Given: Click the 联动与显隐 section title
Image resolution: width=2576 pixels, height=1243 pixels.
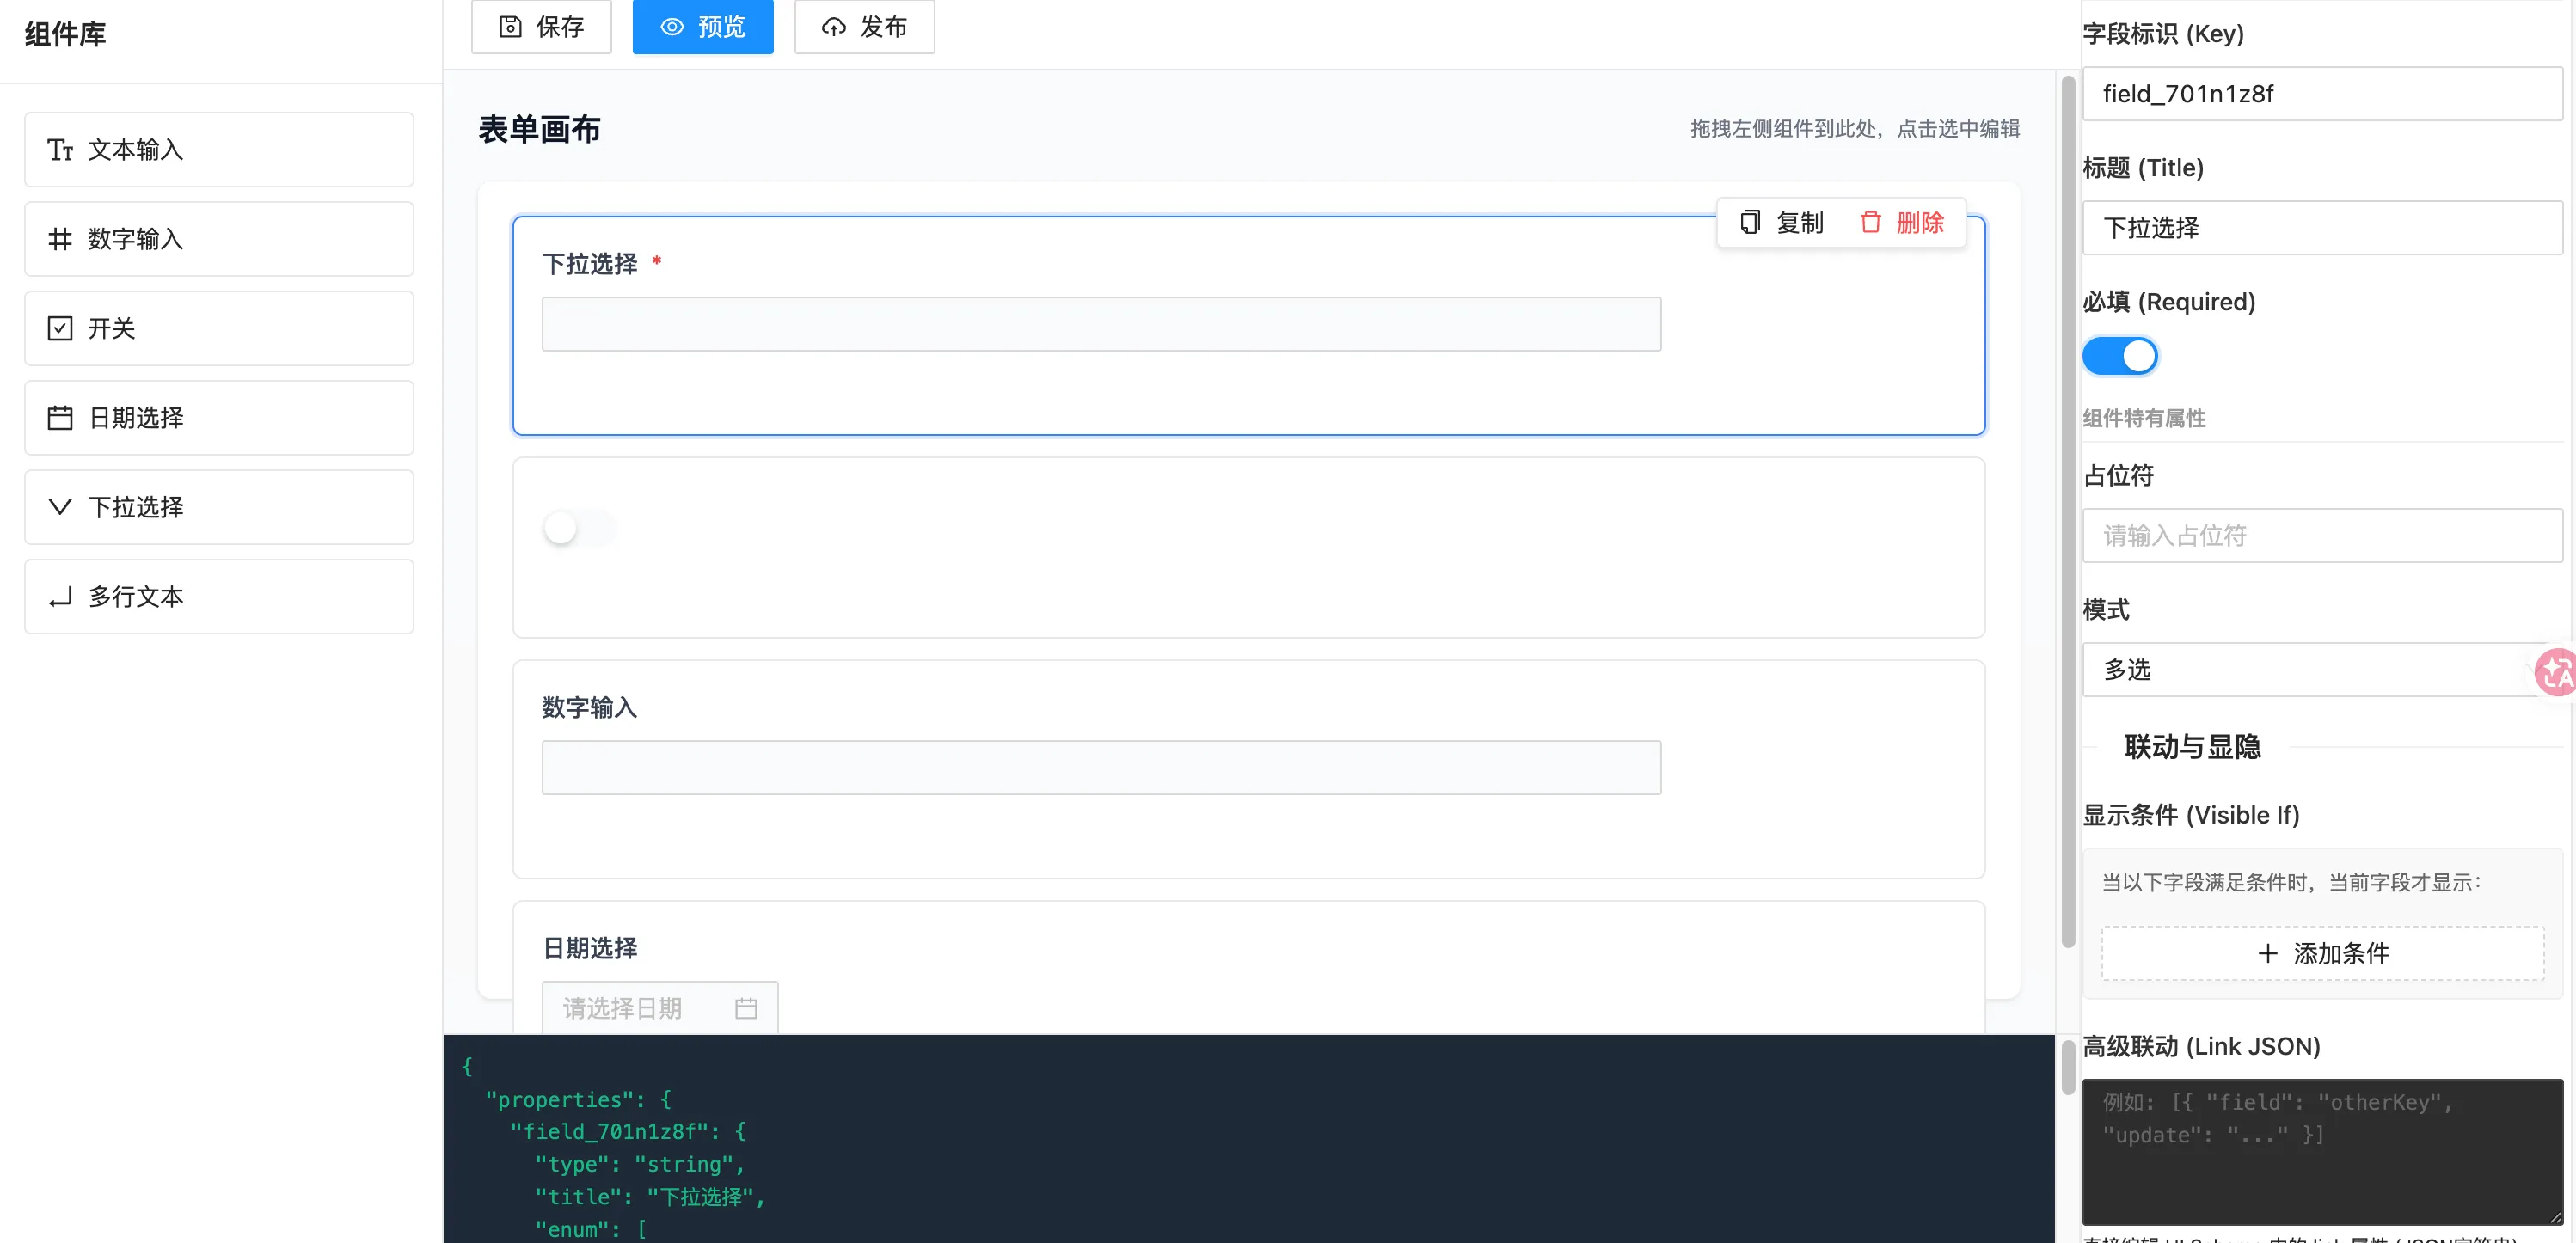Looking at the screenshot, I should (2192, 747).
